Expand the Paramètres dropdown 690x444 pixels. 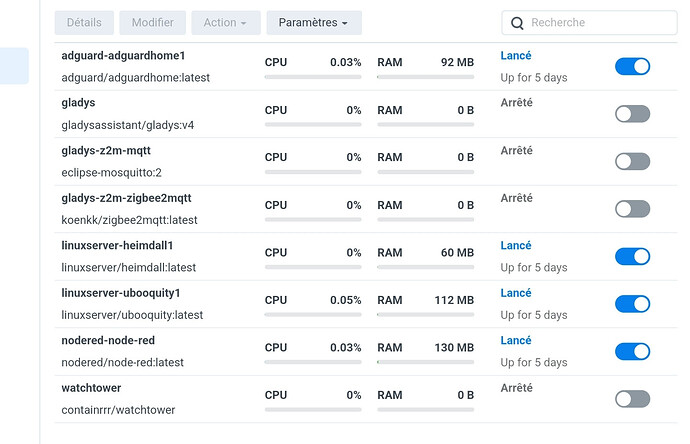tap(314, 23)
